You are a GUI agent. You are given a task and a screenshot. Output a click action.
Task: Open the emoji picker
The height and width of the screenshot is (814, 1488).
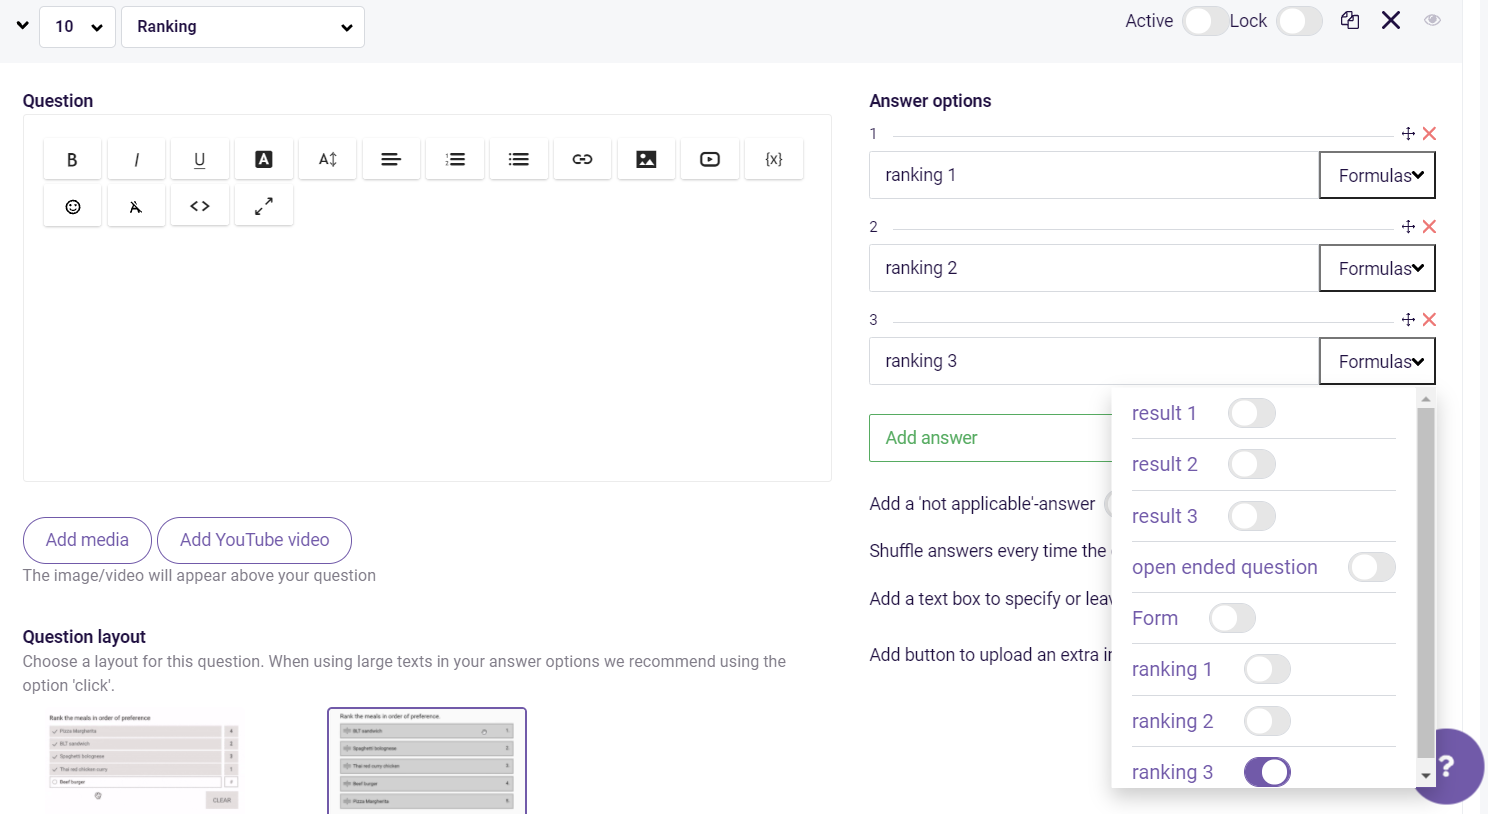tap(71, 206)
